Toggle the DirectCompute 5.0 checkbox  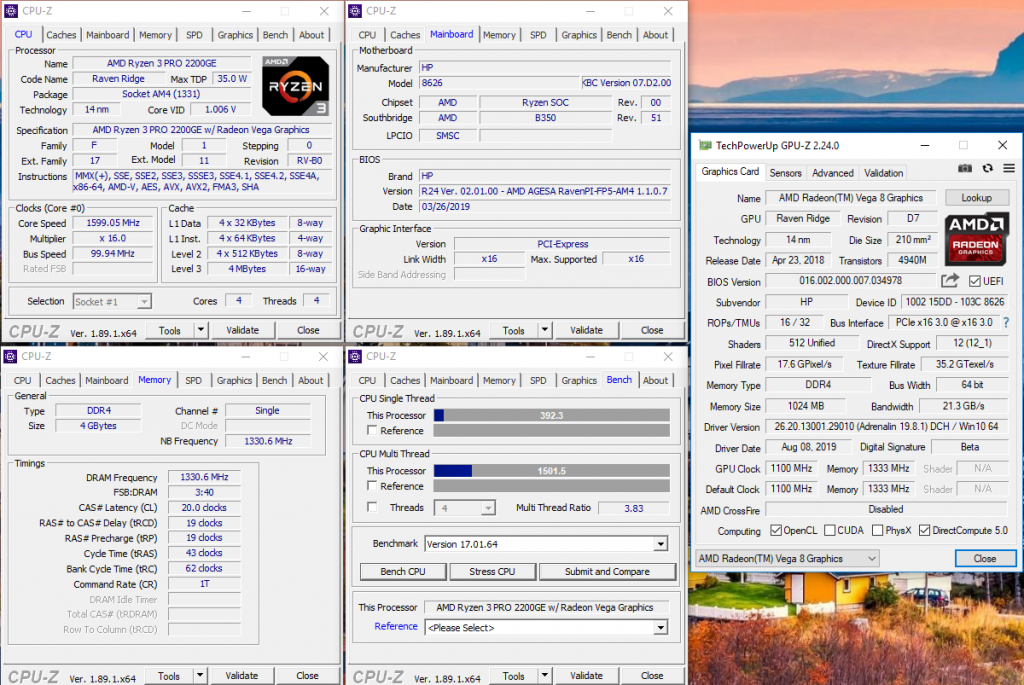pos(924,530)
